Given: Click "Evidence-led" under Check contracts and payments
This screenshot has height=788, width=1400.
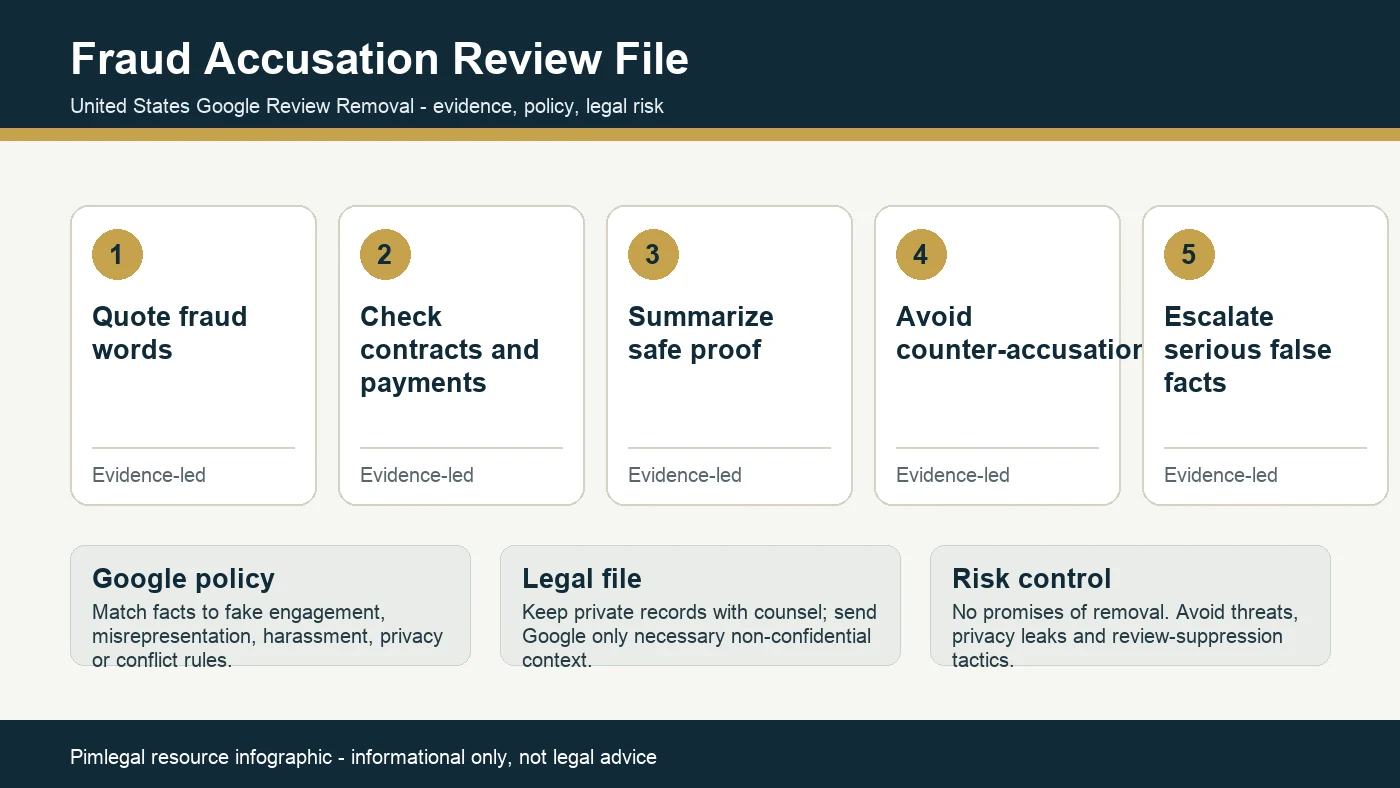Looking at the screenshot, I should click(417, 475).
